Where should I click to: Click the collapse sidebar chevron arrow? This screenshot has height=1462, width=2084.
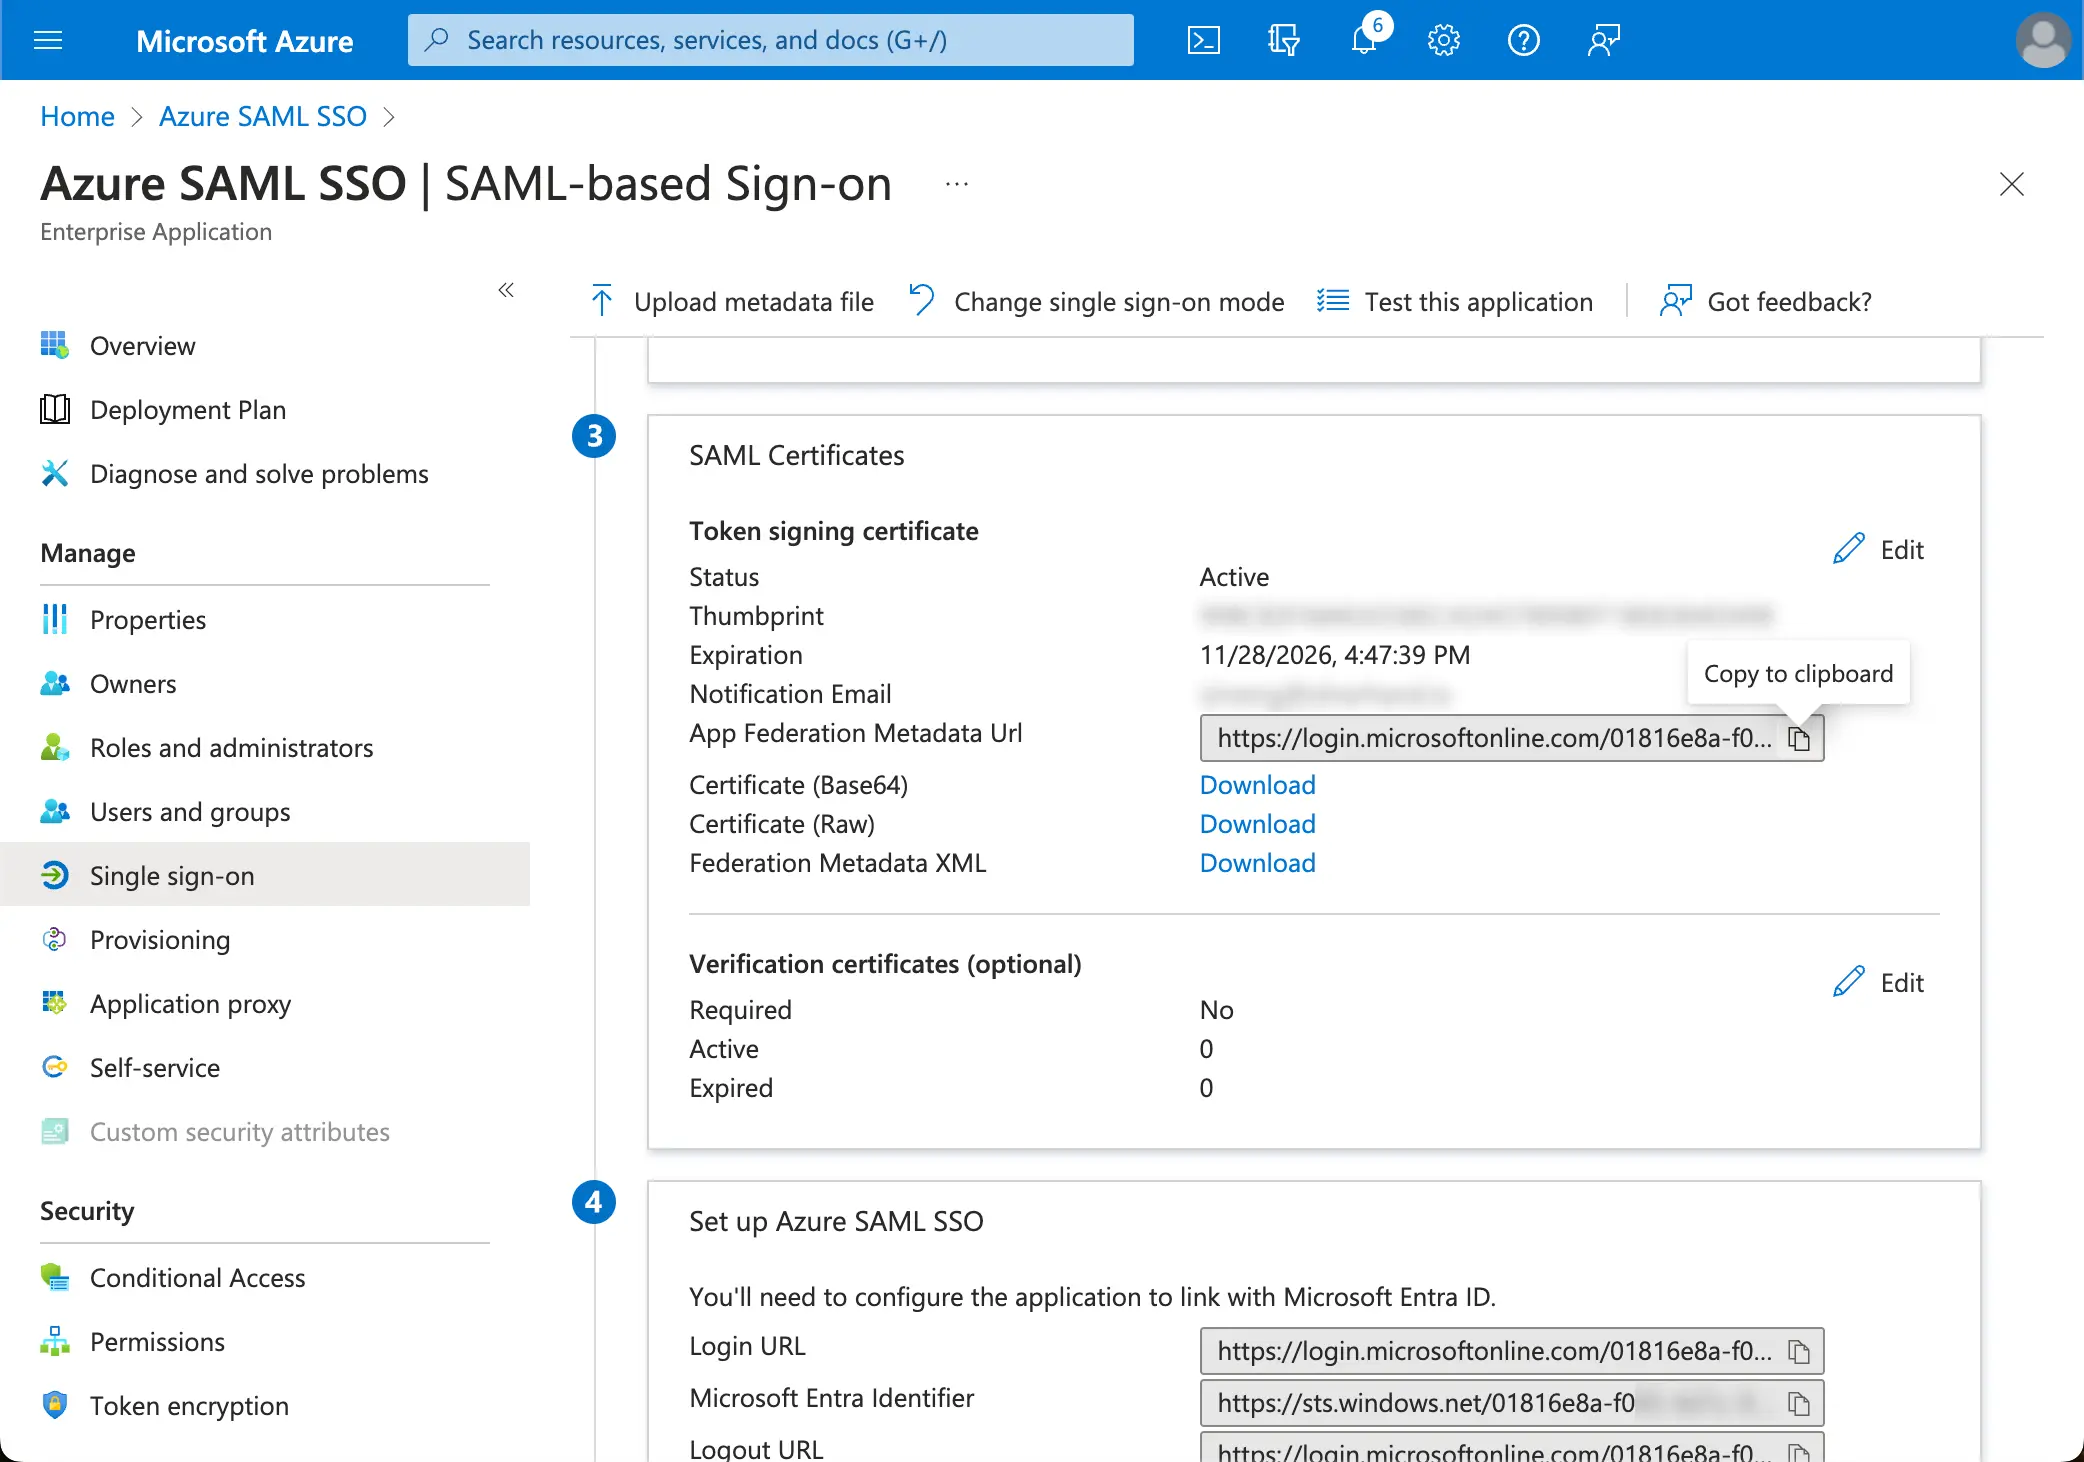[507, 290]
